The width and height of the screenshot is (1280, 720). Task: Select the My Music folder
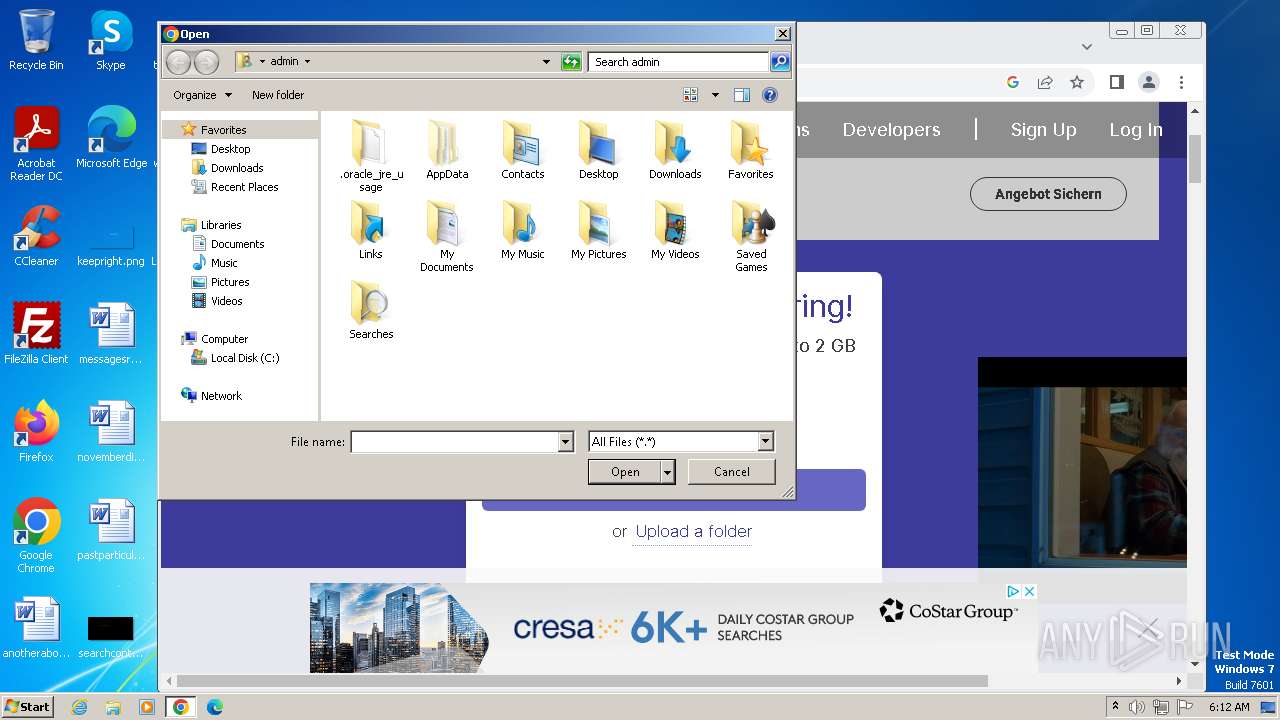click(x=523, y=230)
